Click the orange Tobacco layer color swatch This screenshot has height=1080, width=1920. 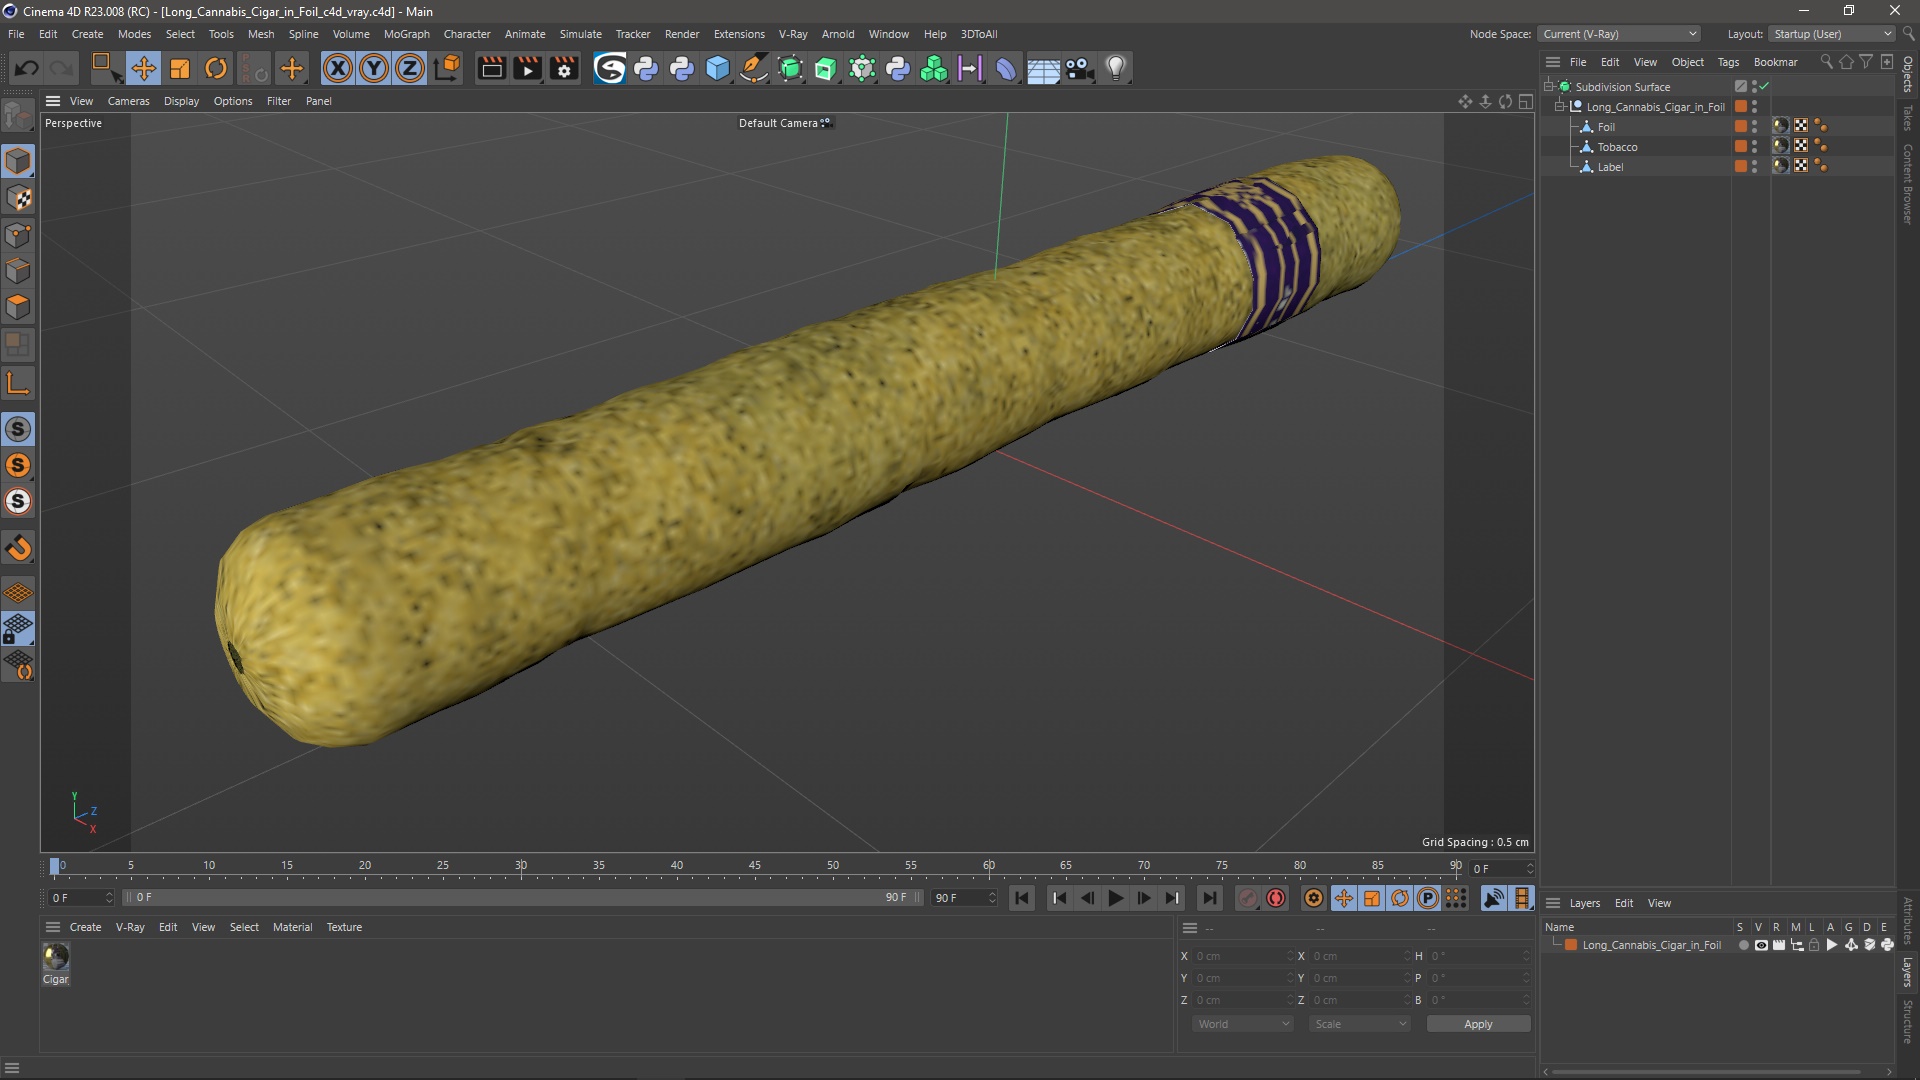click(x=1740, y=147)
